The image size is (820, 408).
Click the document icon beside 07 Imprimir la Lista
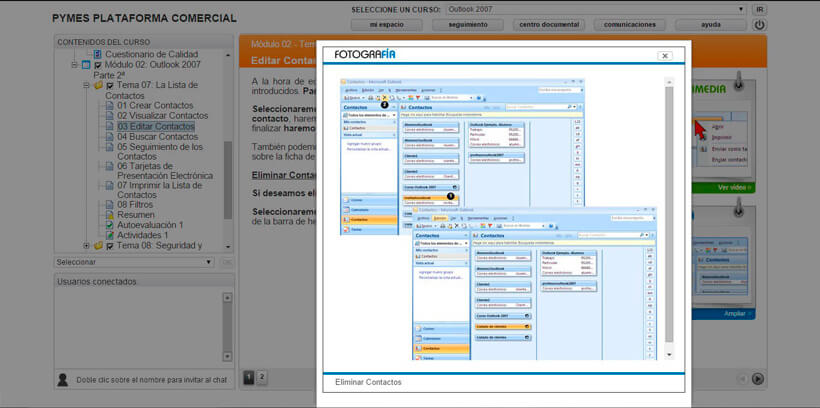[109, 186]
